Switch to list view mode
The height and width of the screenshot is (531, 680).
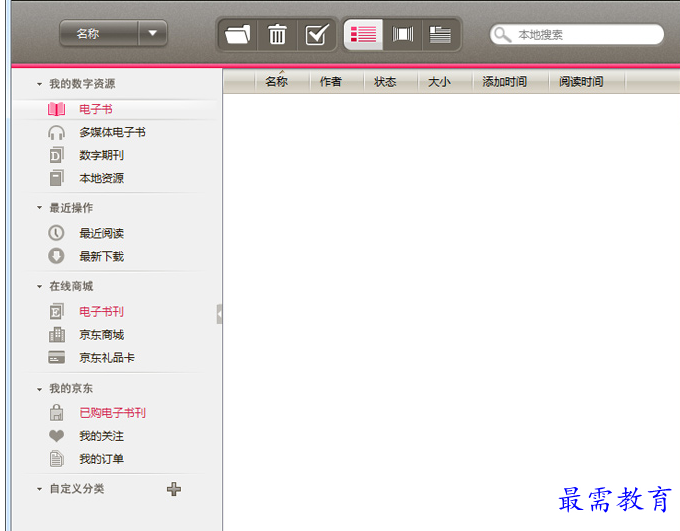coord(363,35)
